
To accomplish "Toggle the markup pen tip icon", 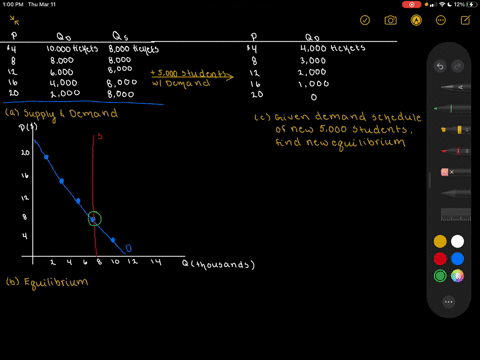I will coord(416,20).
